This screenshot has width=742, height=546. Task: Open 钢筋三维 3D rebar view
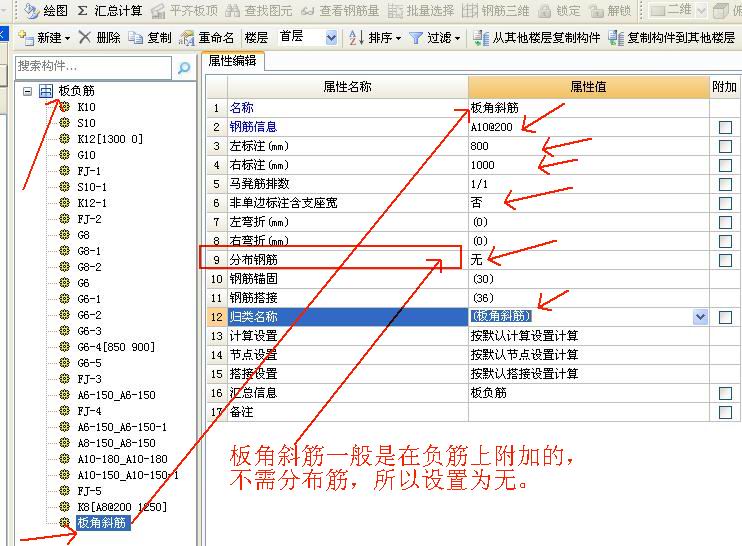click(495, 10)
